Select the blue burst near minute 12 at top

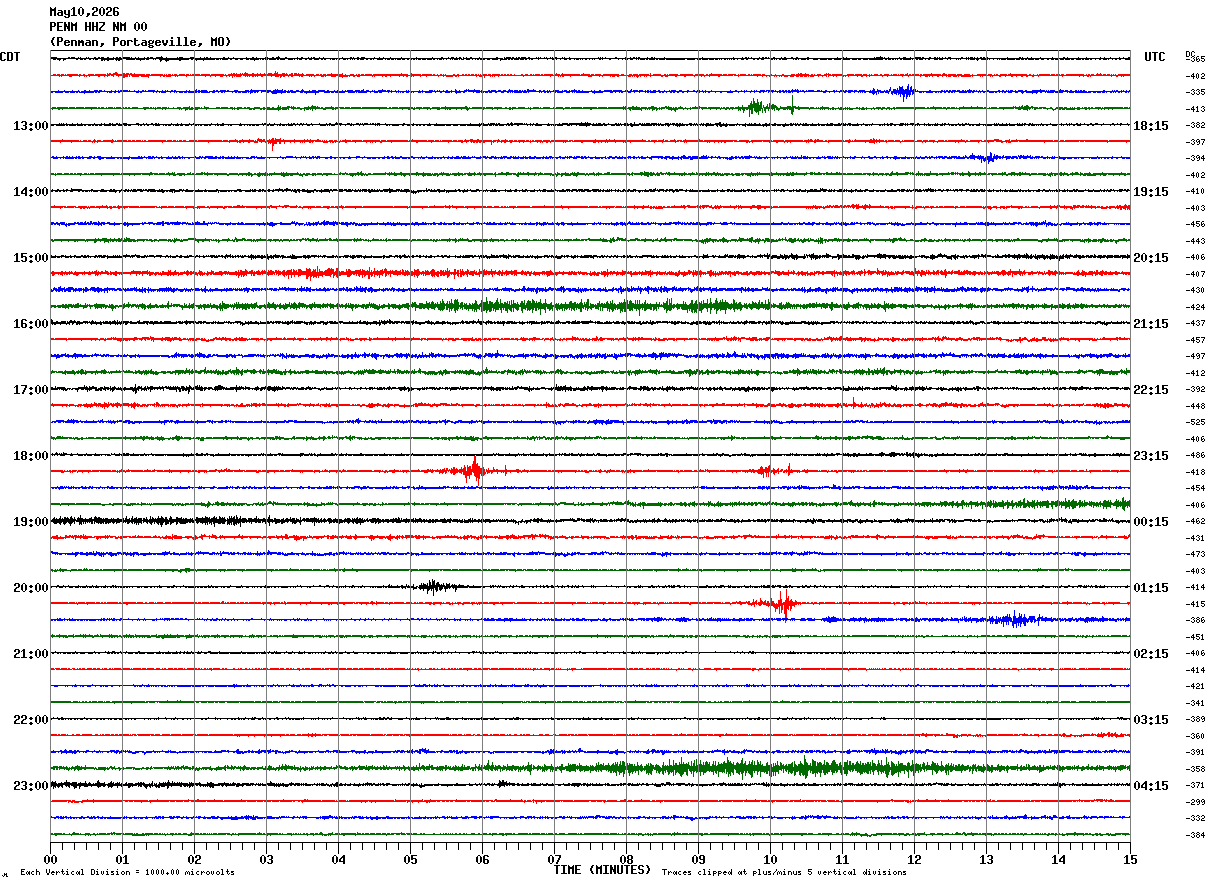[x=899, y=92]
